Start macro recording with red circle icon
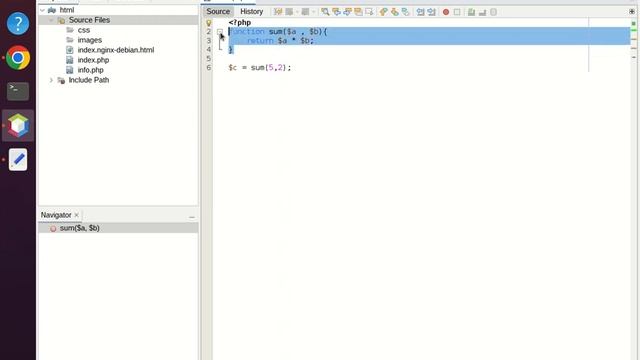 click(x=446, y=12)
